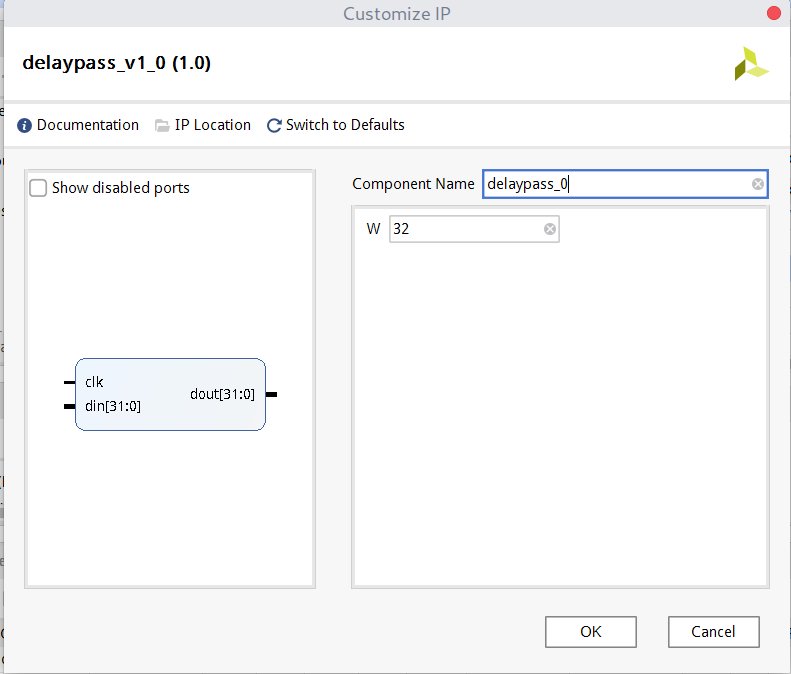Image resolution: width=791 pixels, height=674 pixels.
Task: Click the Cancel button
Action: (x=713, y=632)
